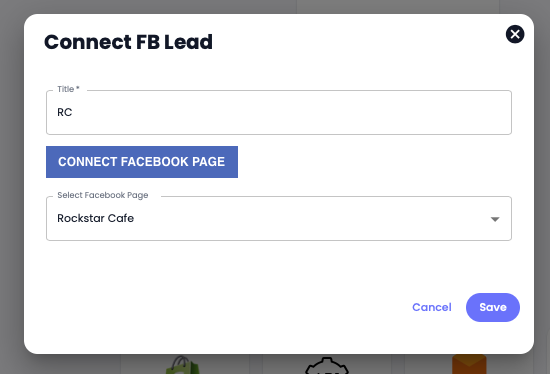This screenshot has width=550, height=374.
Task: Open the Select Facebook Page dropdown
Action: click(x=279, y=218)
